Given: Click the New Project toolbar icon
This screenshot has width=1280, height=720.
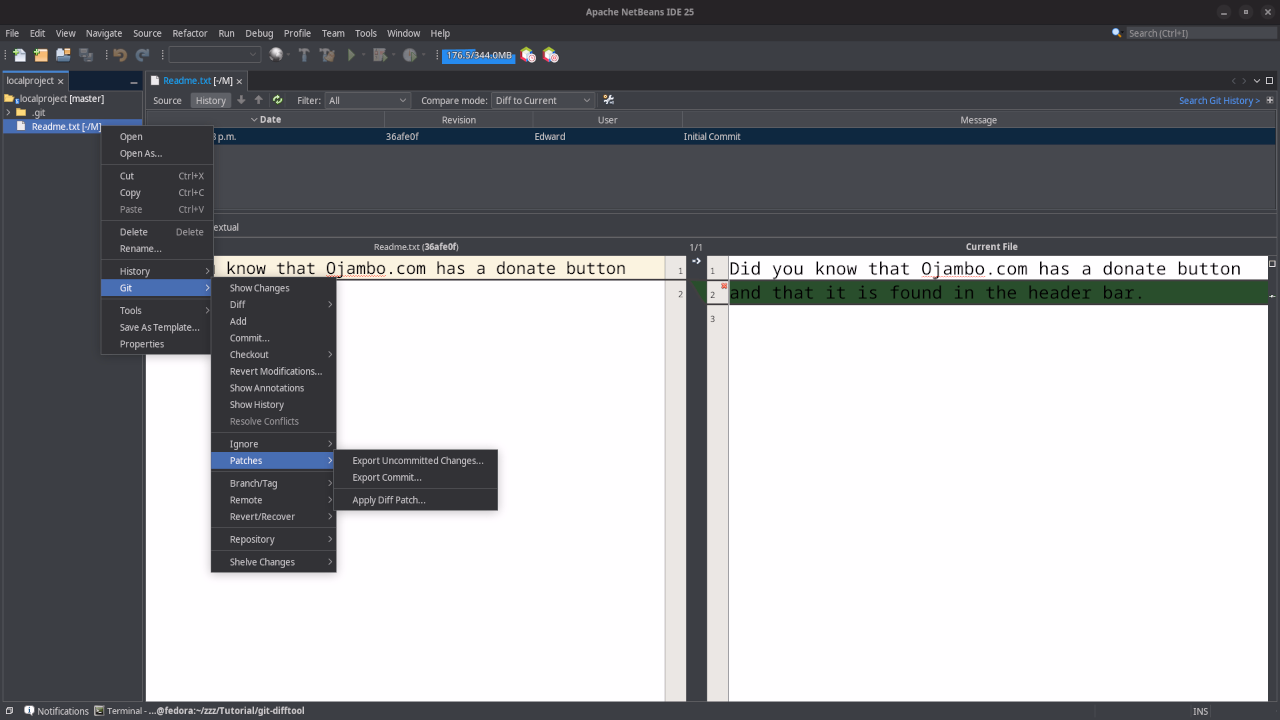Looking at the screenshot, I should pos(41,55).
